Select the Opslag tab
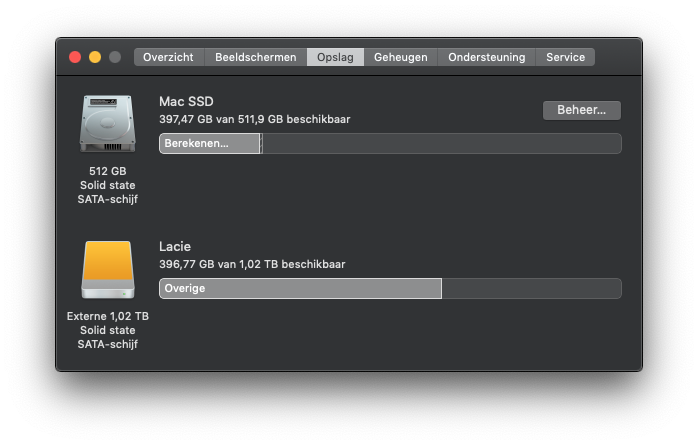The width and height of the screenshot is (698, 445). [x=335, y=57]
